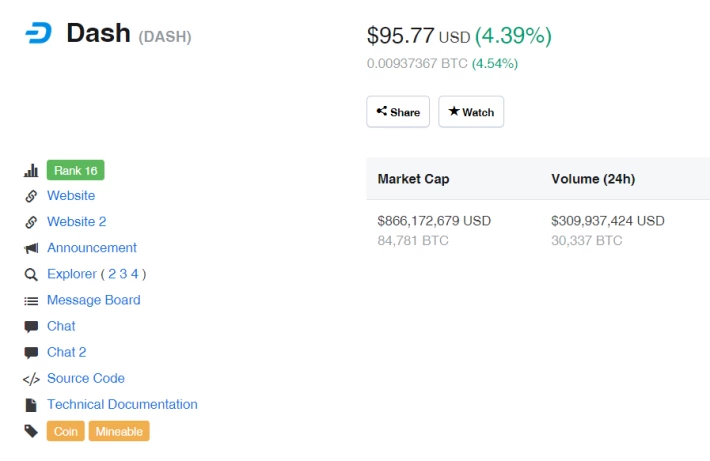Click the code brackets Source Code icon
This screenshot has height=461, width=710.
pyautogui.click(x=31, y=379)
